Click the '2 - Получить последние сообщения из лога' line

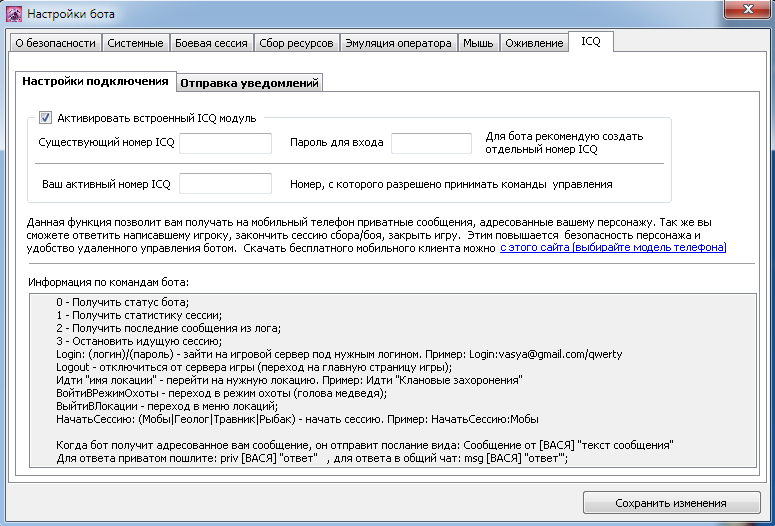(x=169, y=328)
